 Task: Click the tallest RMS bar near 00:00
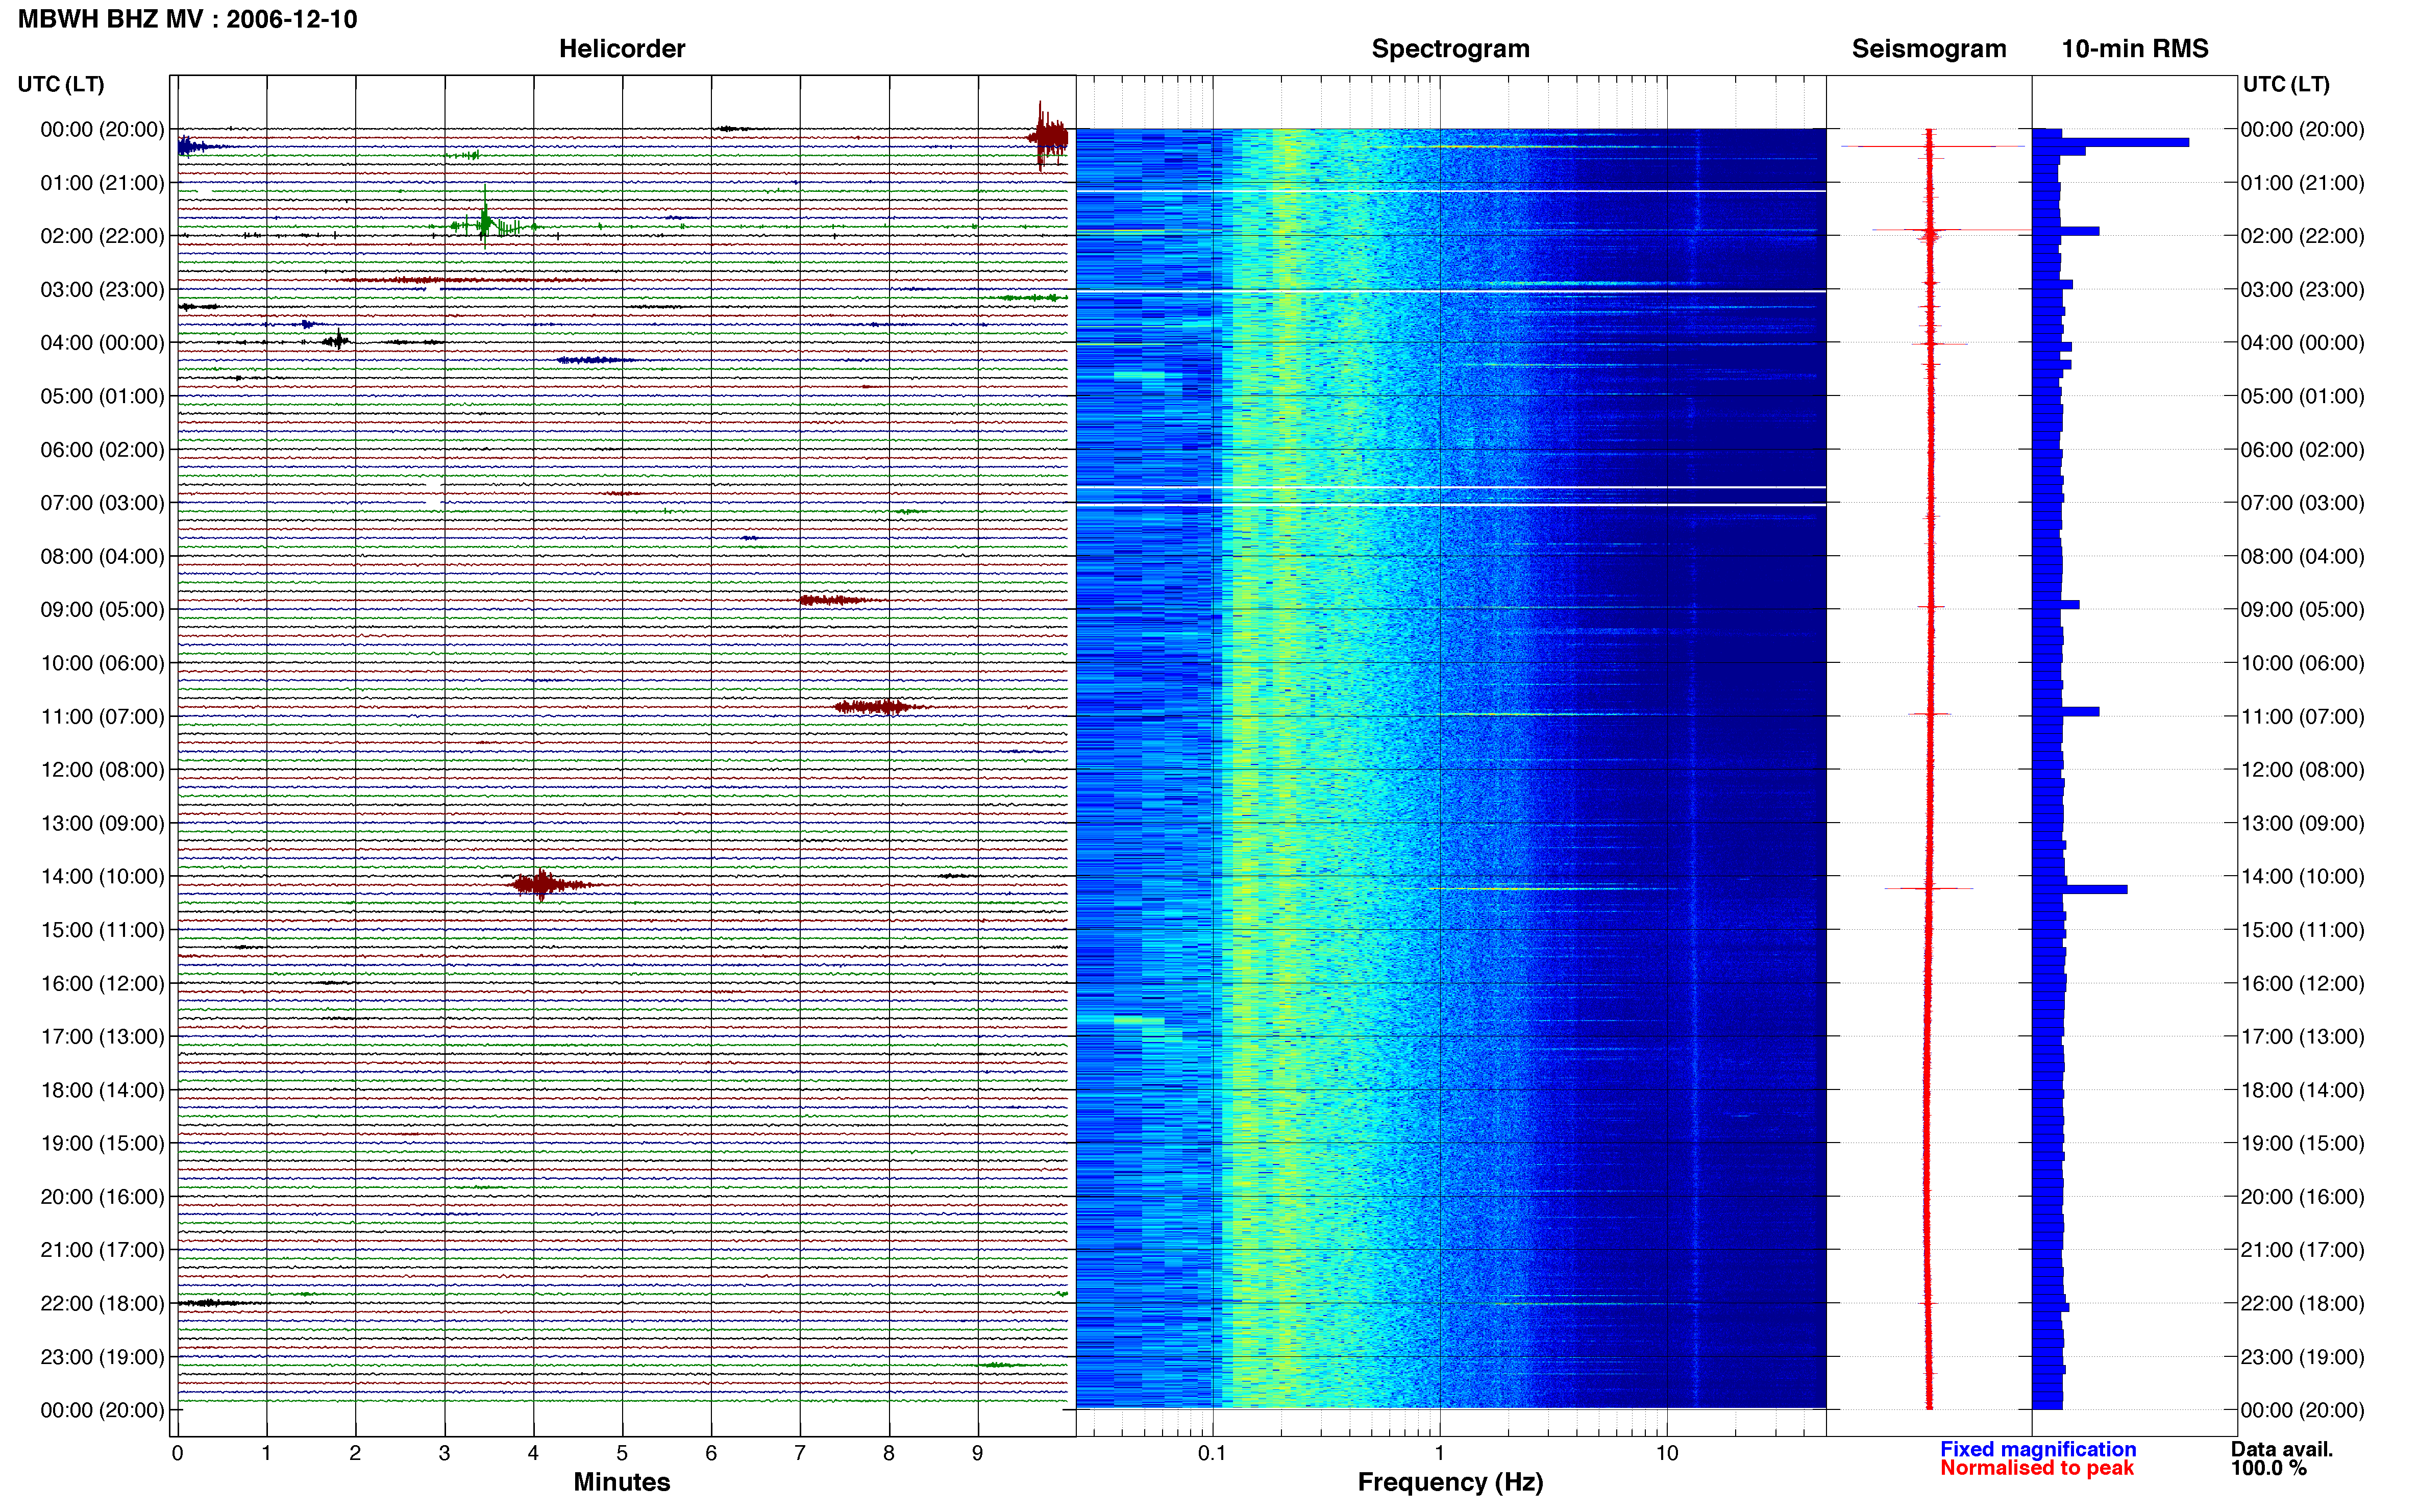[2110, 142]
